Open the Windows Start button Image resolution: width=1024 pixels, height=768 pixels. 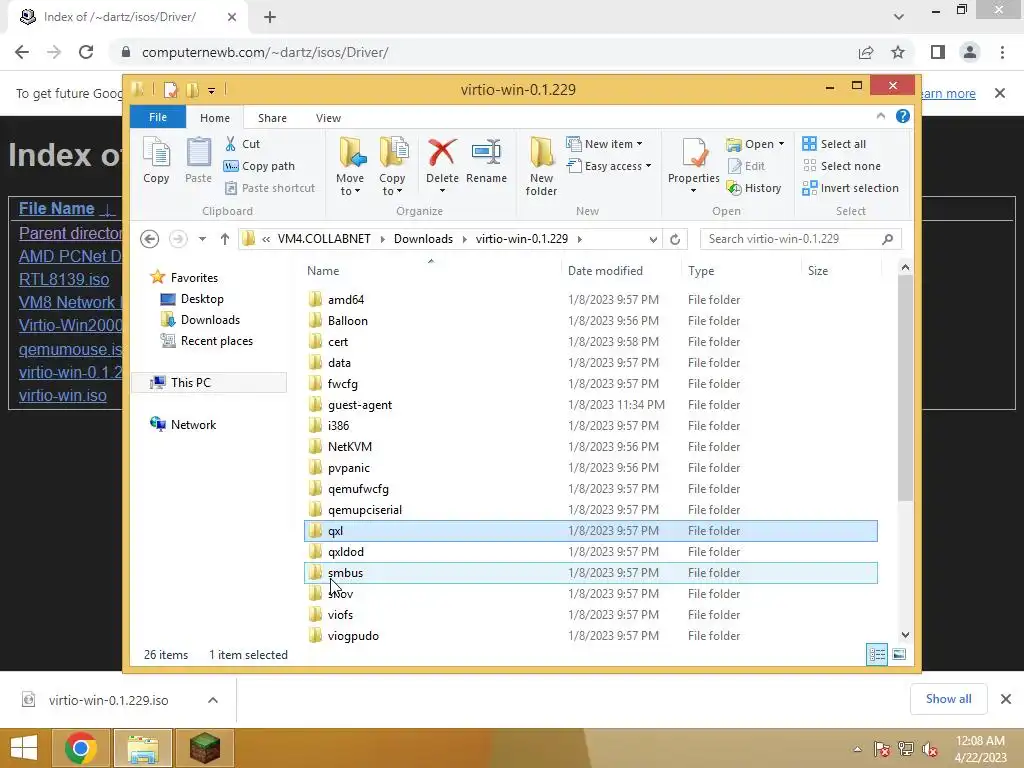24,748
